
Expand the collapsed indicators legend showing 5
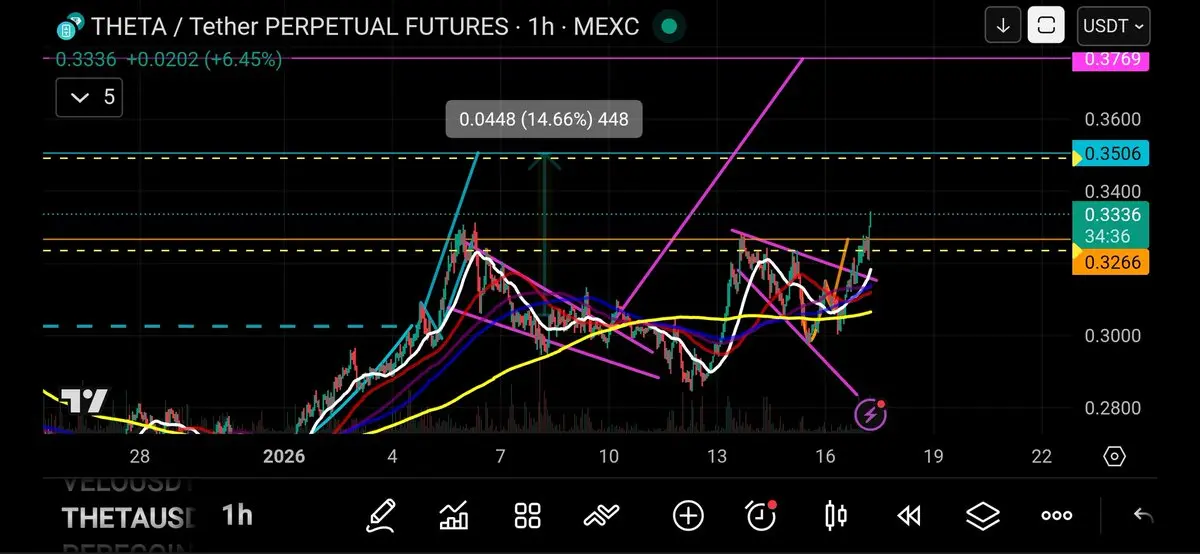(89, 98)
